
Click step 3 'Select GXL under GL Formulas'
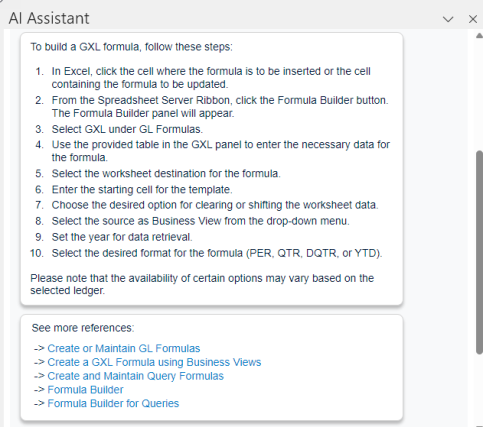coord(127,129)
